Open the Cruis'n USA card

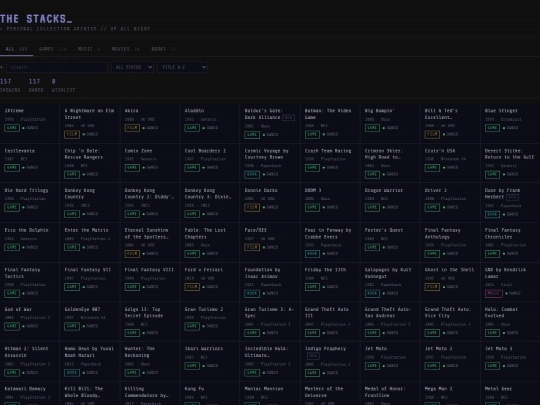tap(450, 163)
